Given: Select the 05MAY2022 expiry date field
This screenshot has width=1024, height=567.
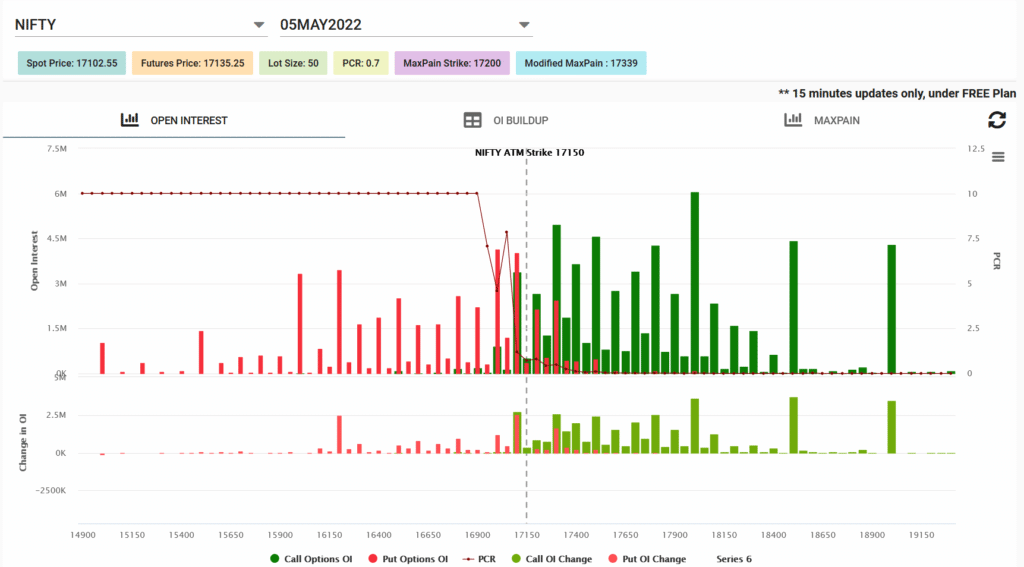Looking at the screenshot, I should [406, 25].
